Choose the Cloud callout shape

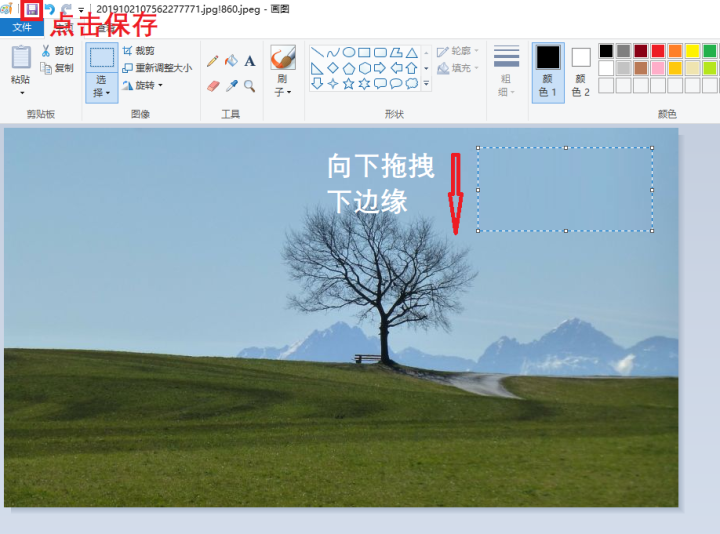[x=412, y=84]
